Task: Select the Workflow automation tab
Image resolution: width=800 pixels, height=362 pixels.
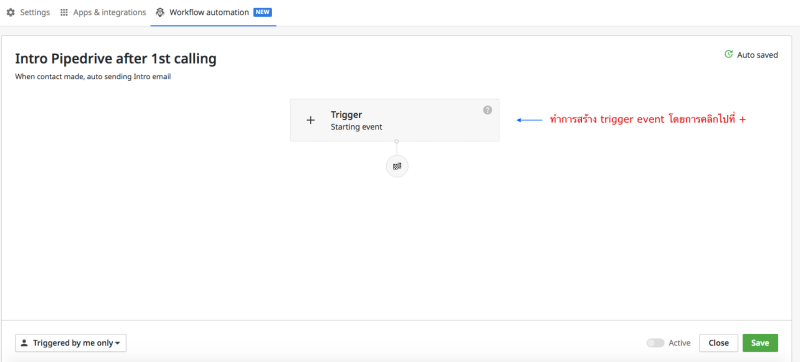Action: click(213, 12)
